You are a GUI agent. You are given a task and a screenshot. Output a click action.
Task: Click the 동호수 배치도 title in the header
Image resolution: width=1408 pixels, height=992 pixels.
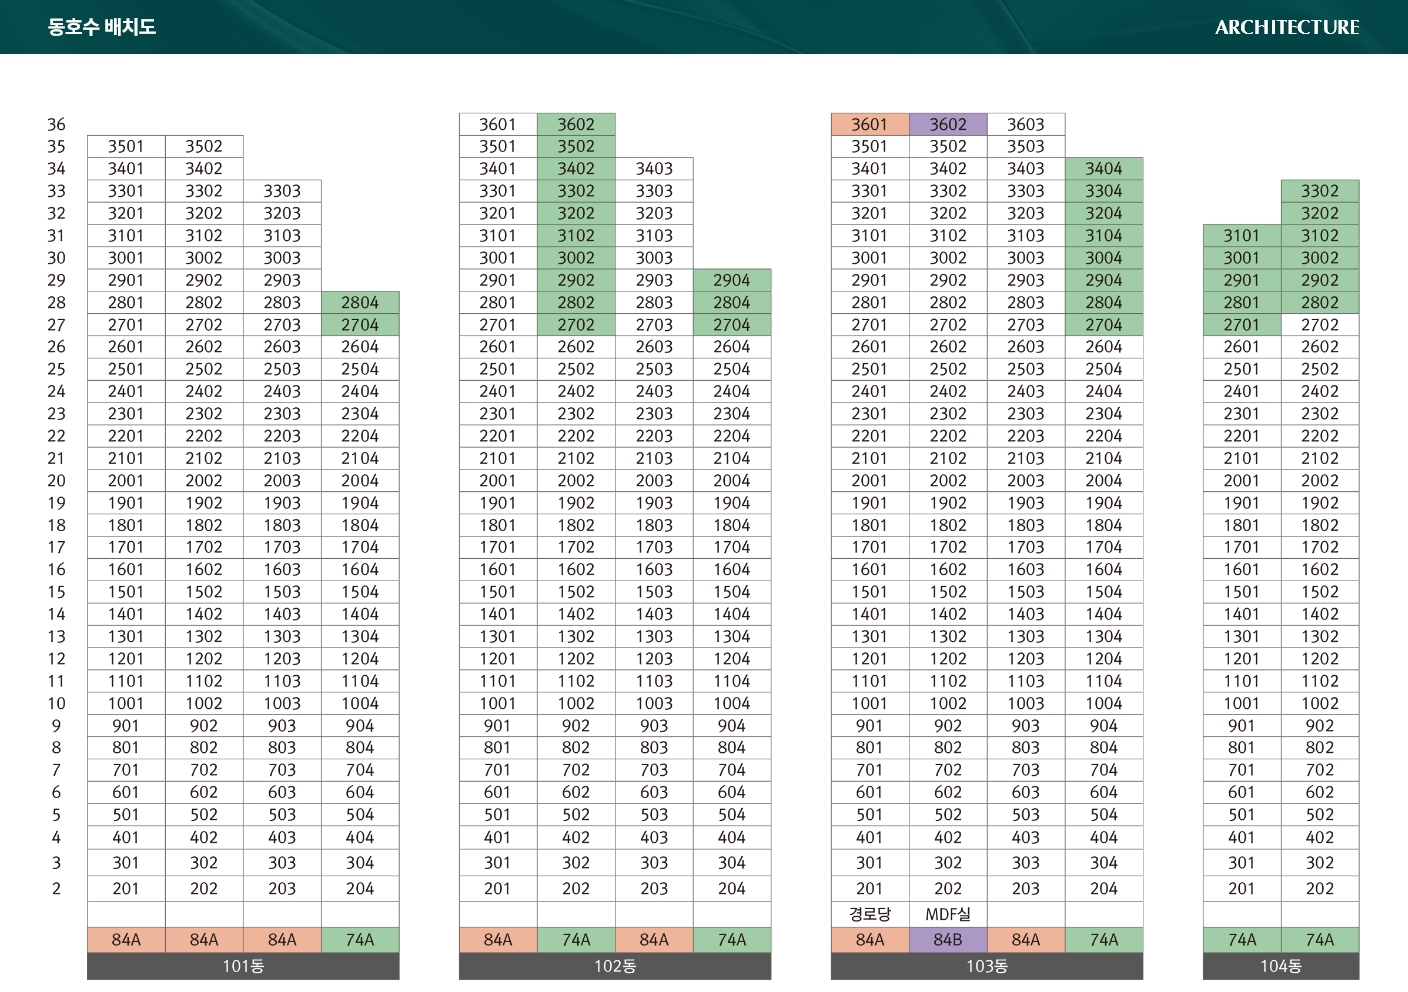pyautogui.click(x=101, y=27)
